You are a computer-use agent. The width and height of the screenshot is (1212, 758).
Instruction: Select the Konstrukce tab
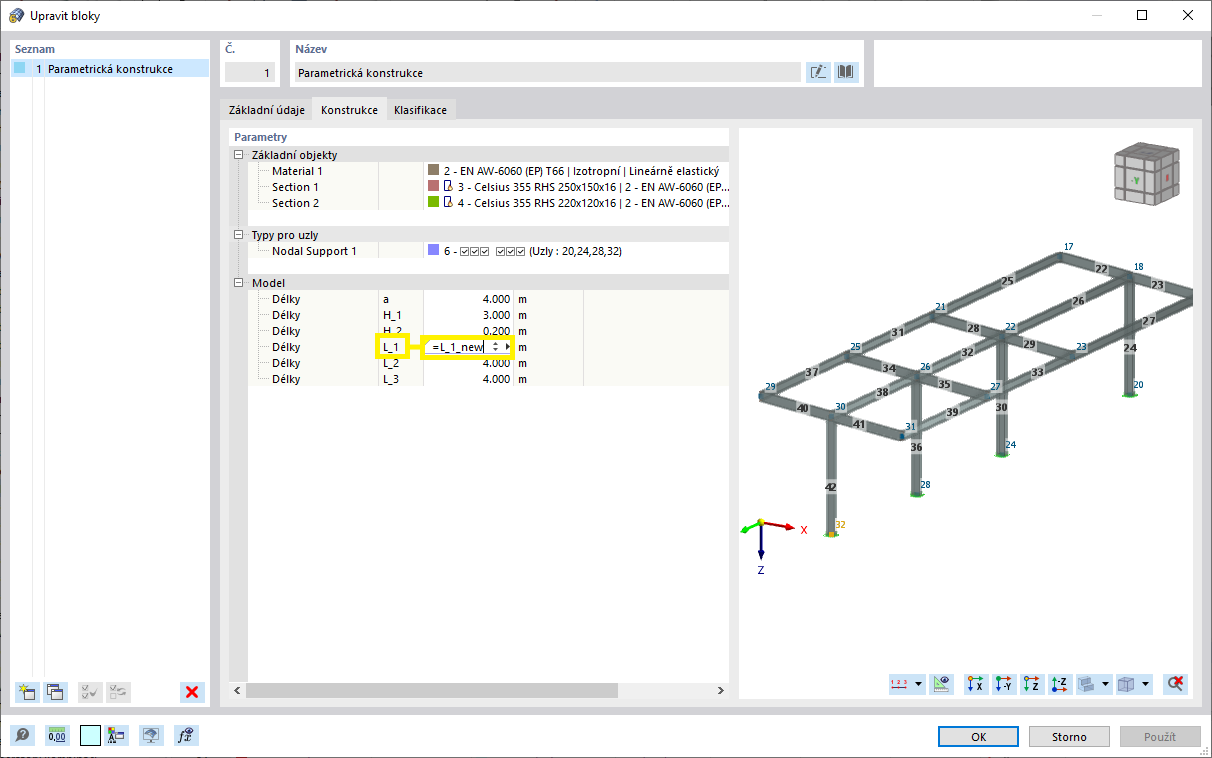point(349,110)
